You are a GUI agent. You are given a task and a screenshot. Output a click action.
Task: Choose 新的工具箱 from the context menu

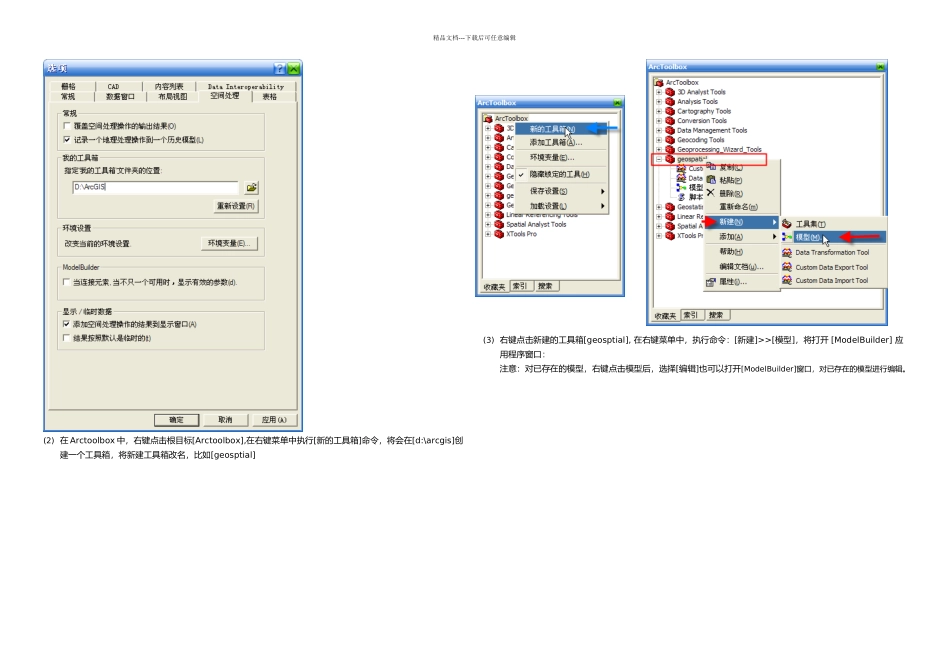point(552,129)
